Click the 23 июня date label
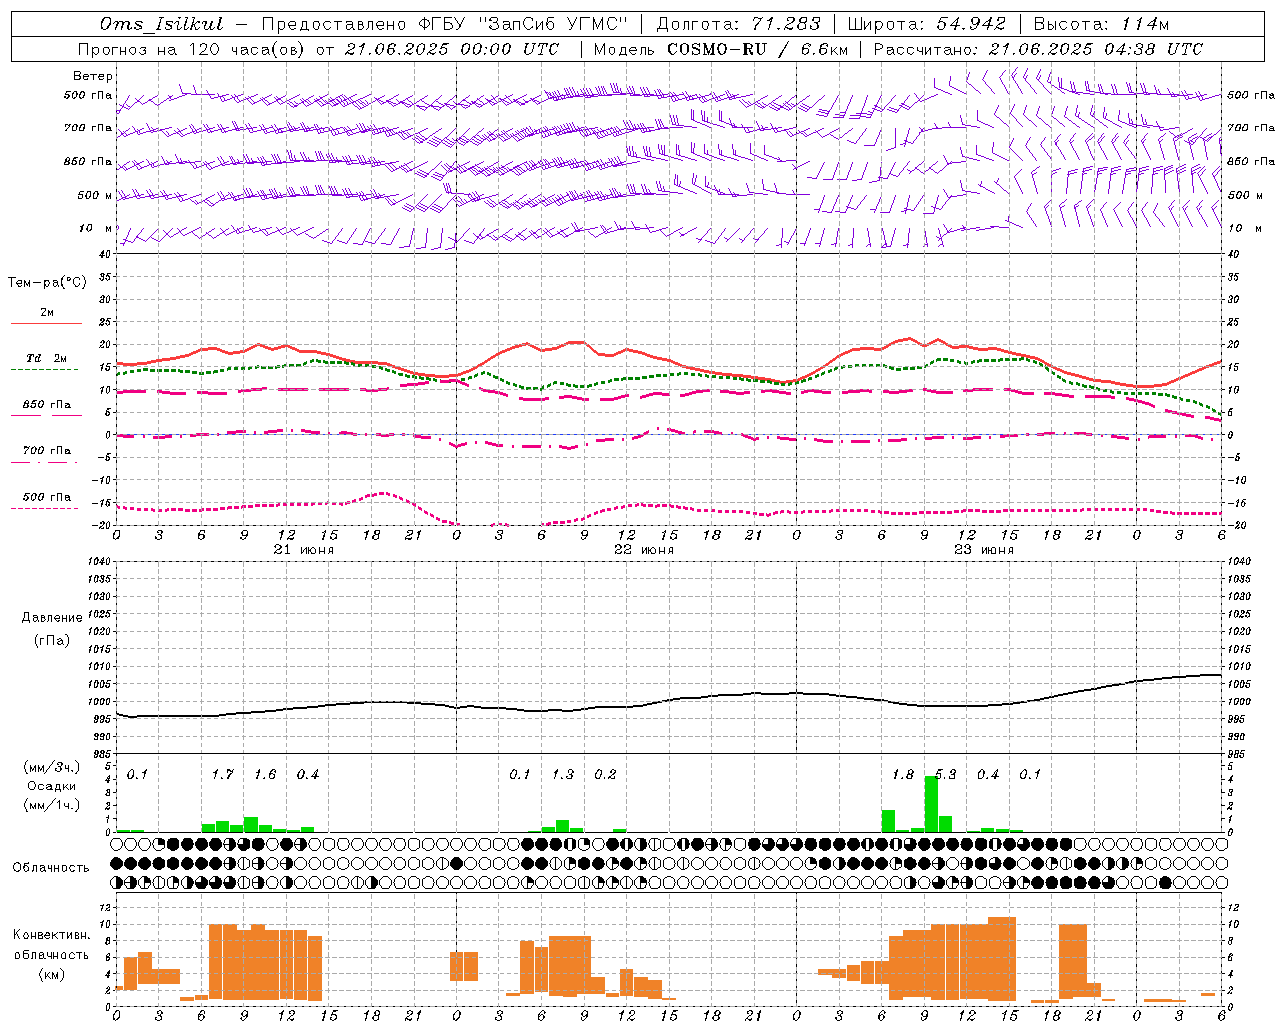The height and width of the screenshot is (1024, 1280). point(984,550)
